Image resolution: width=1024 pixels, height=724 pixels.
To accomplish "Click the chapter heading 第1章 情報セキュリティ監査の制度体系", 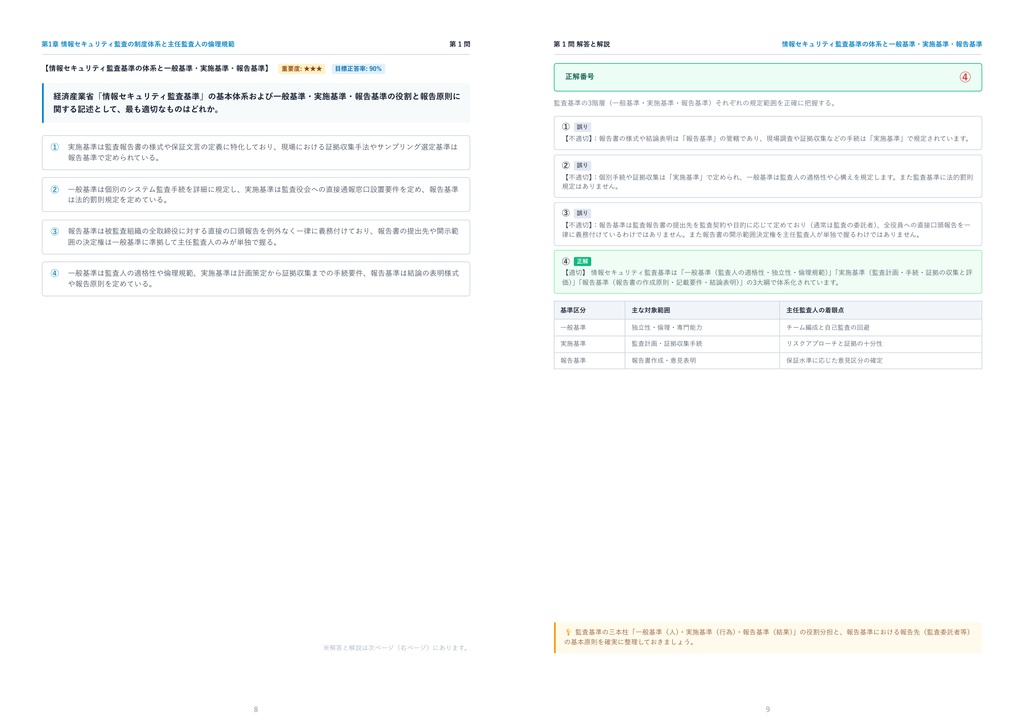I will click(138, 44).
